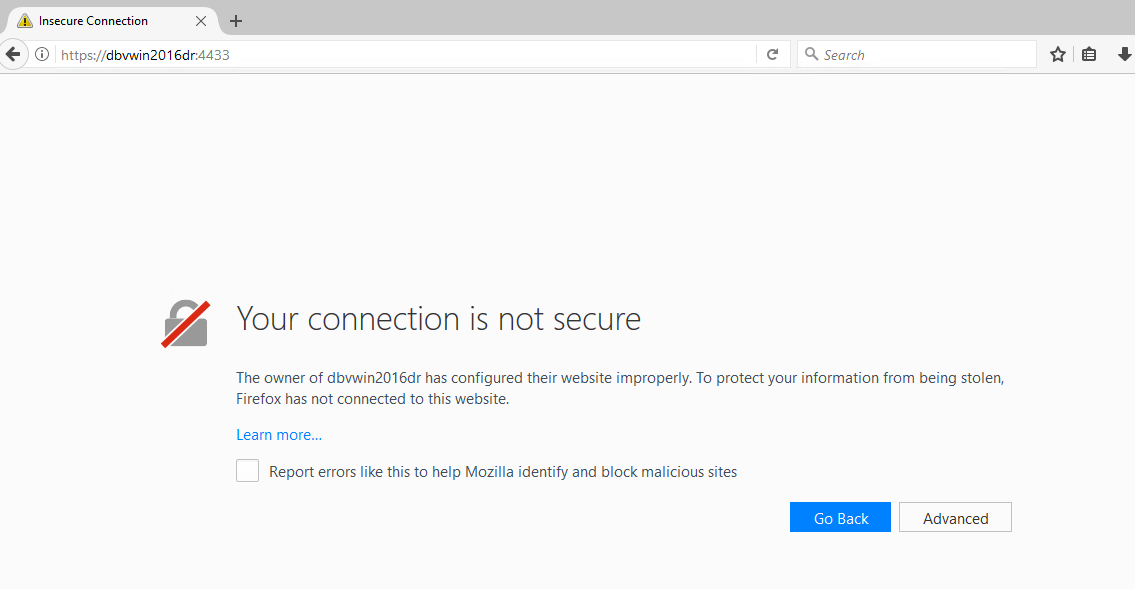Focus the address bar URL field
The height and width of the screenshot is (589, 1135).
[405, 54]
